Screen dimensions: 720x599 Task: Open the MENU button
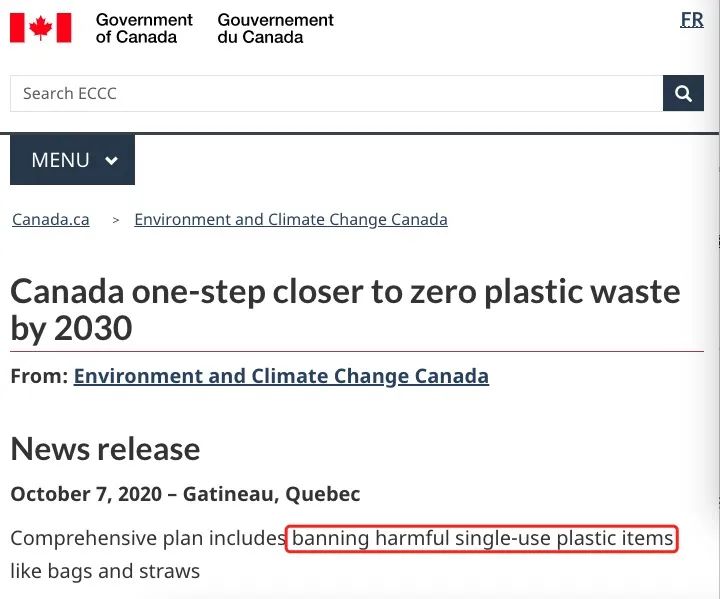(x=73, y=160)
